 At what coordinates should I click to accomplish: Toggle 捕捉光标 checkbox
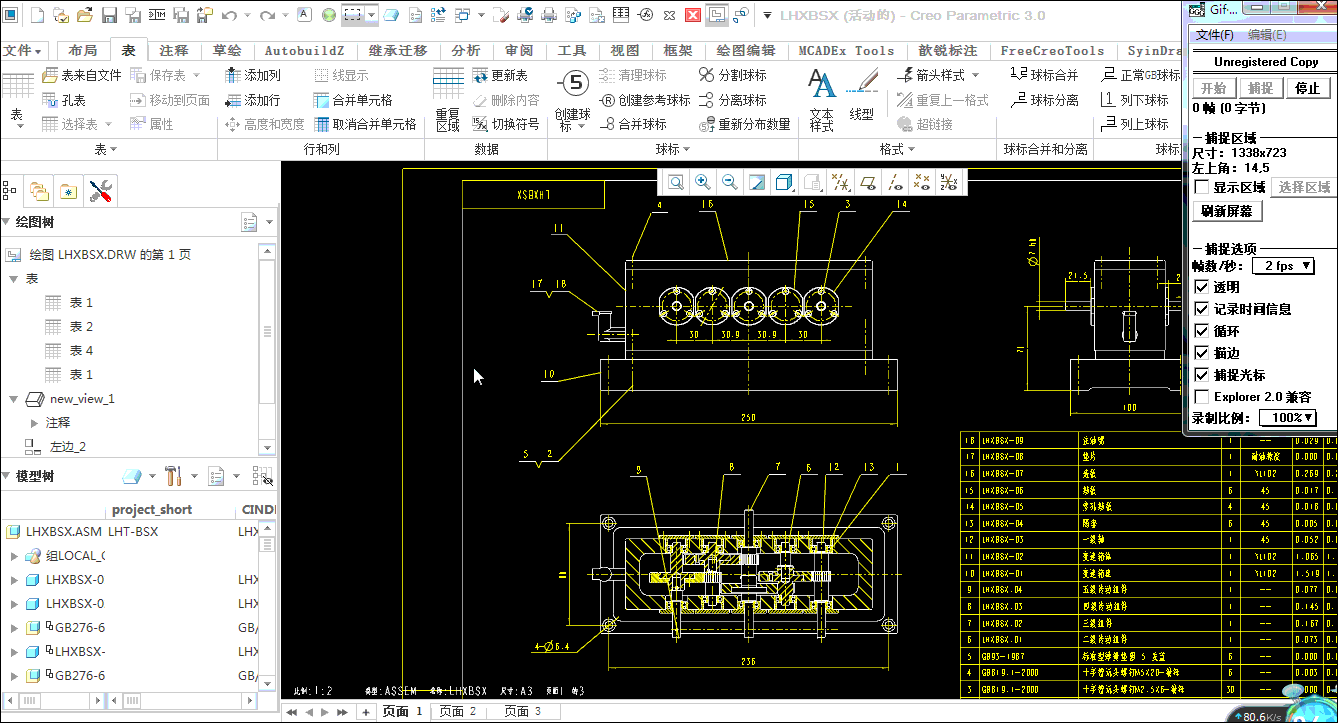pos(1202,375)
